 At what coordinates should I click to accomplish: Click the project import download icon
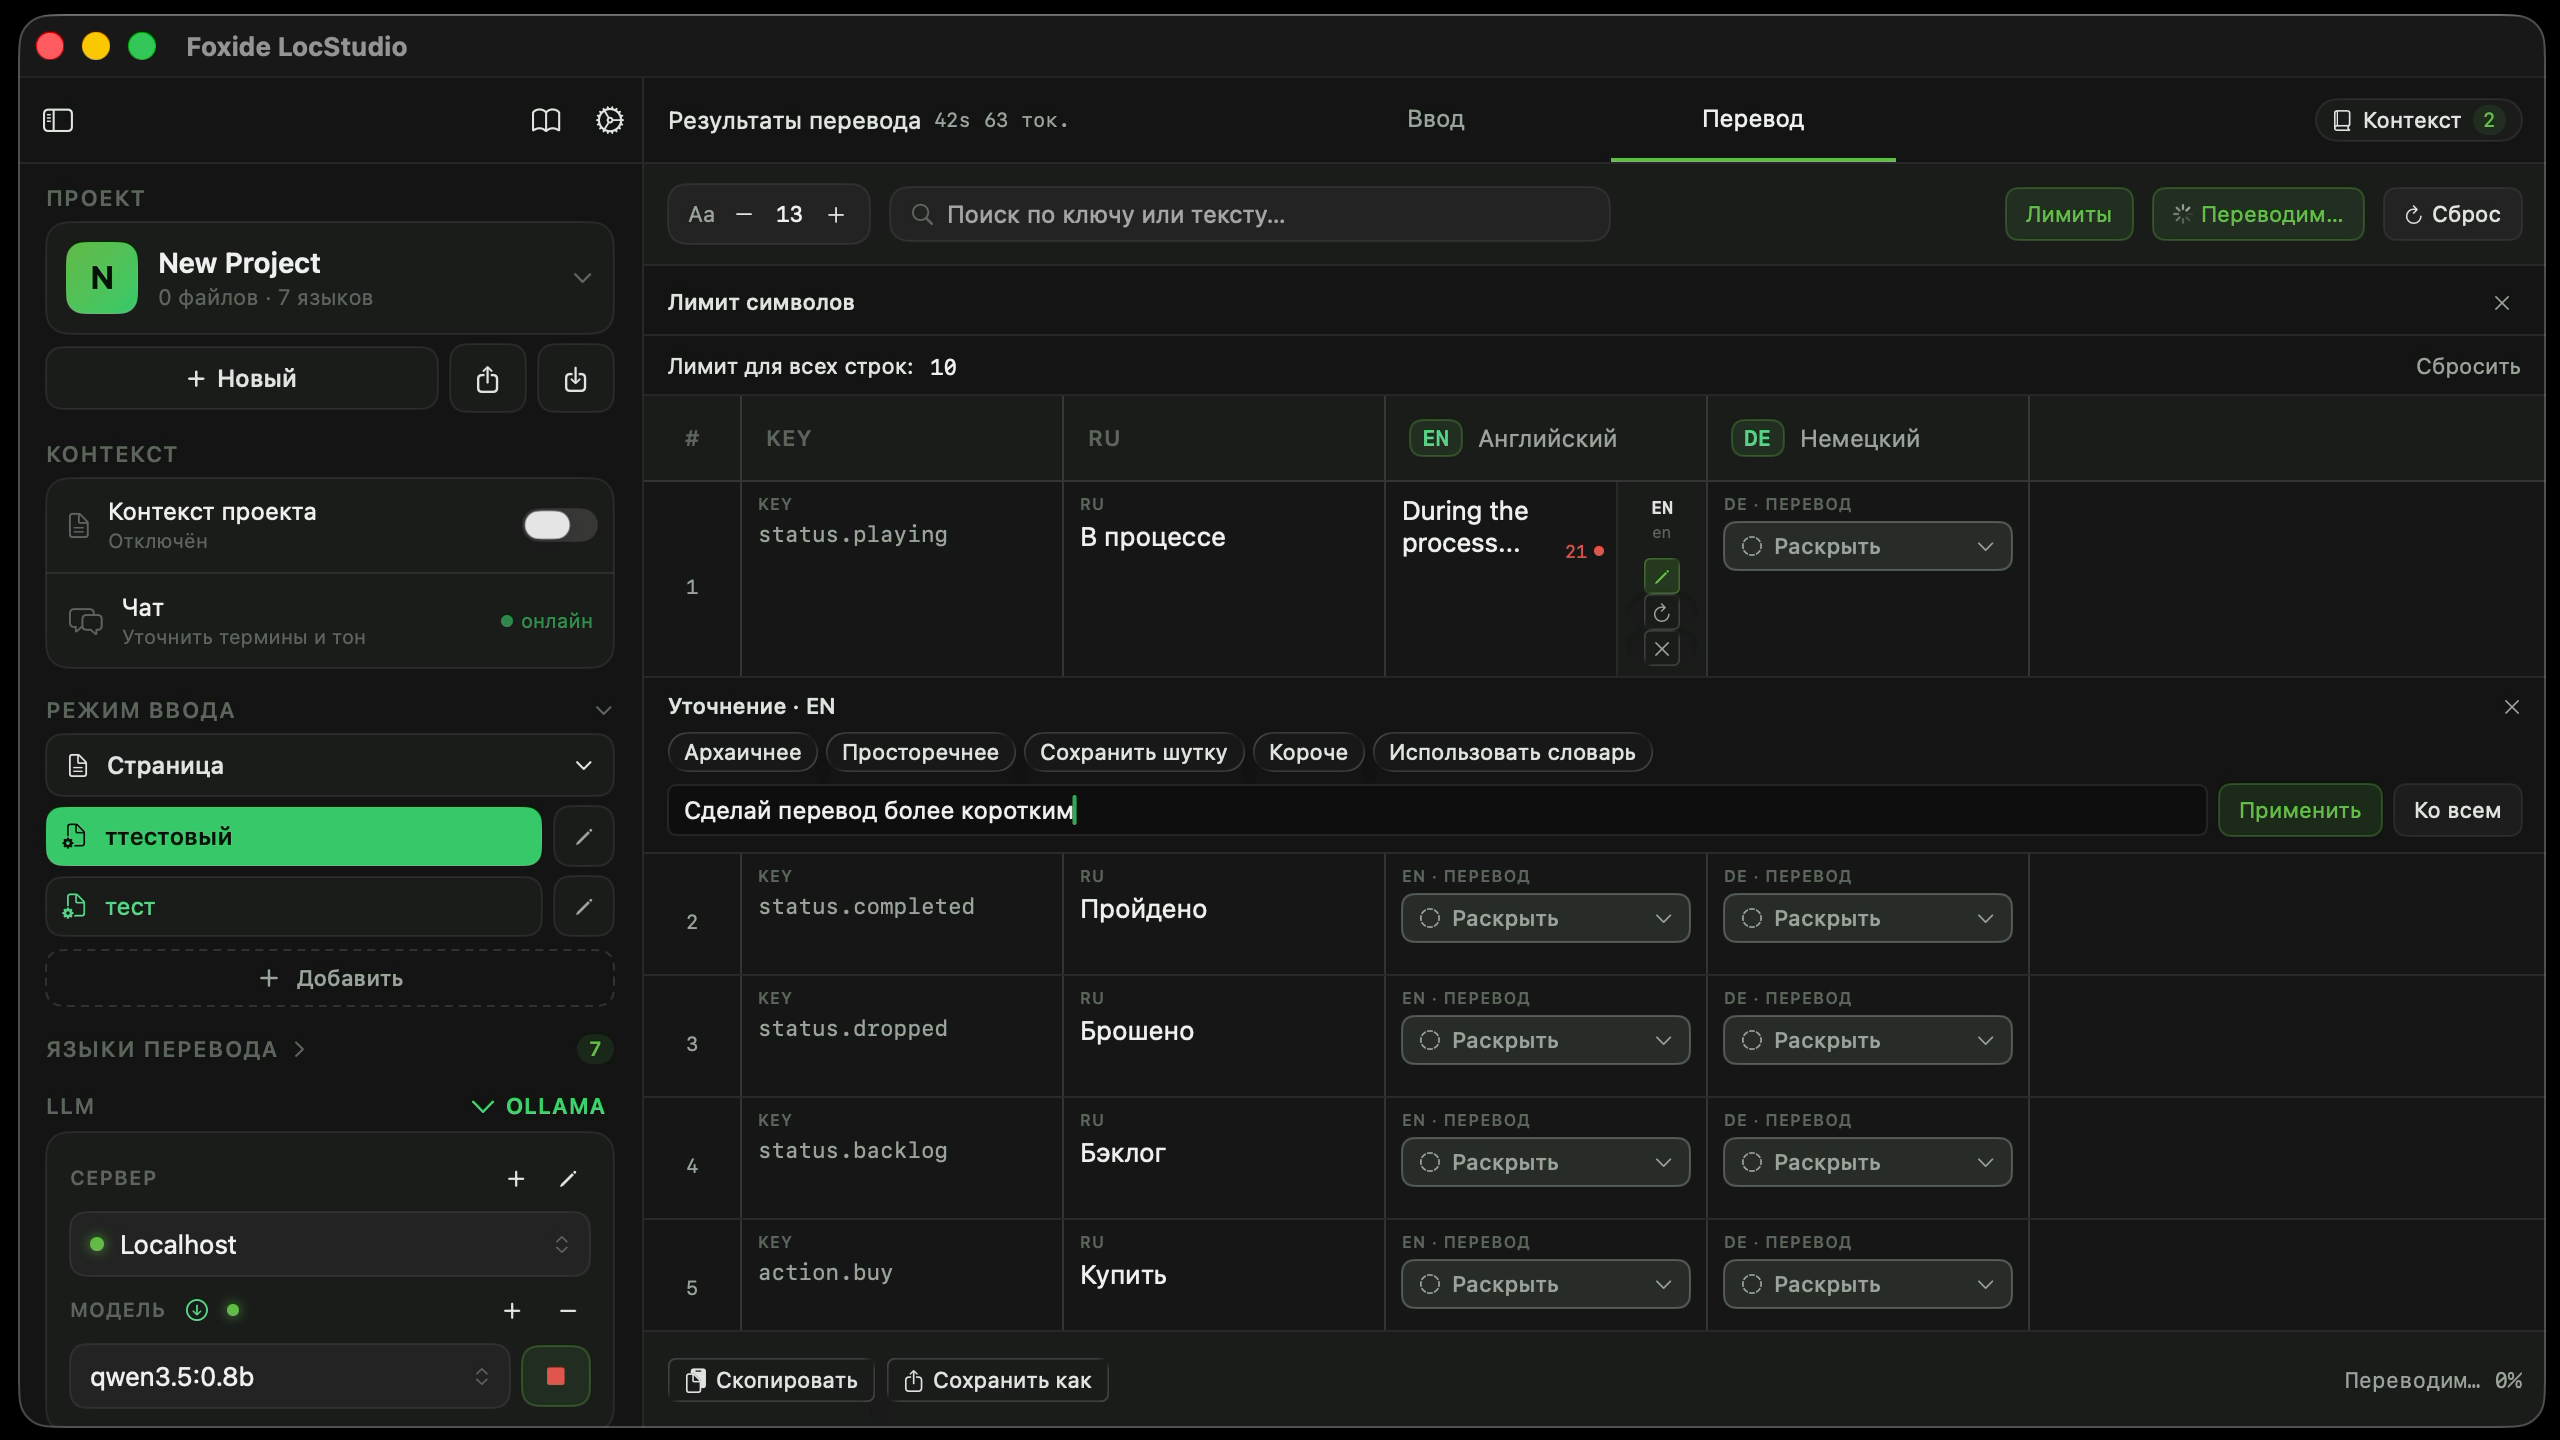point(575,379)
